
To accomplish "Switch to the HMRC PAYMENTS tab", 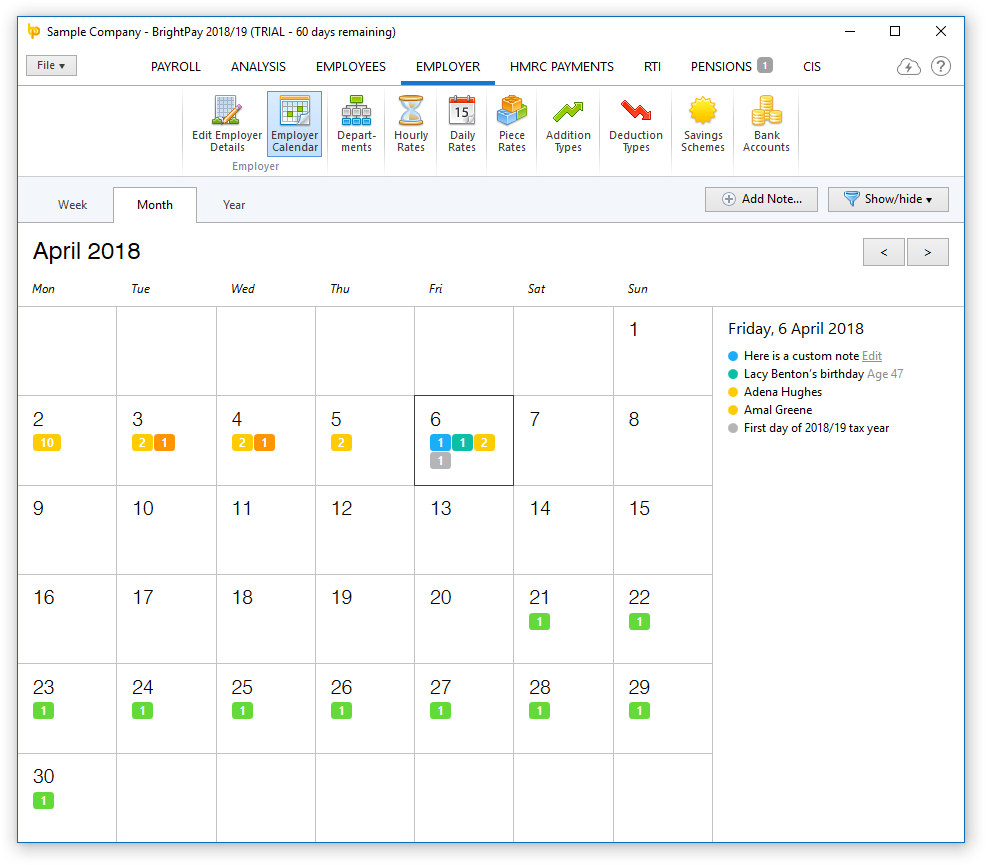I will (x=562, y=67).
